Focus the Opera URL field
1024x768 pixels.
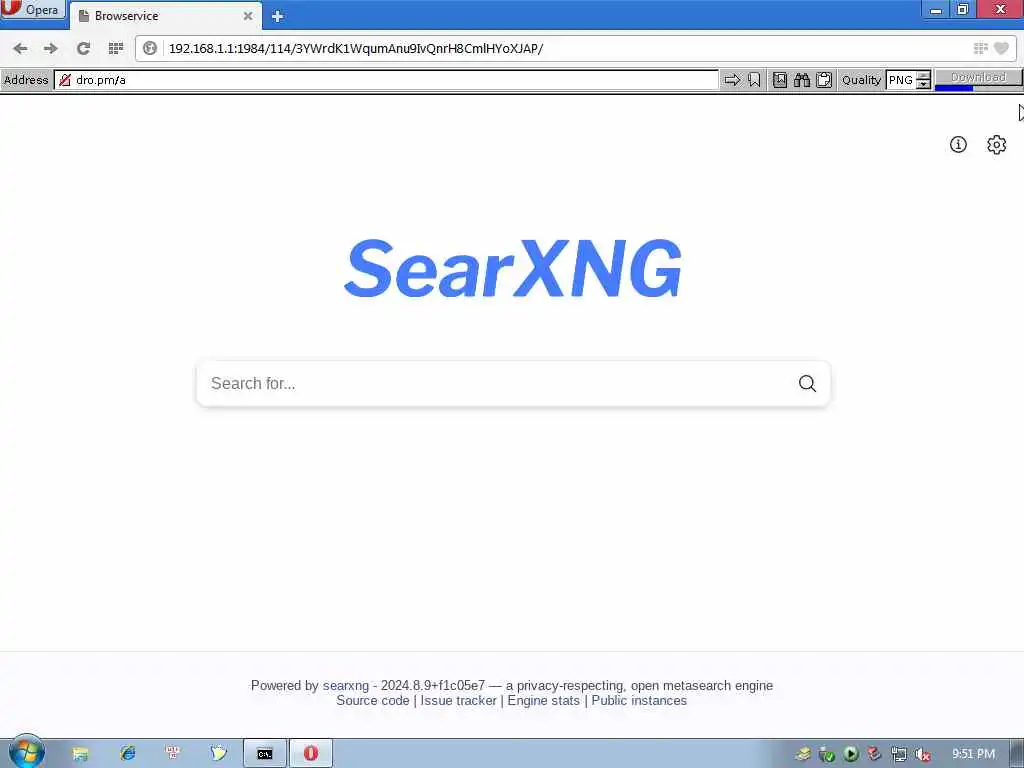tap(565, 48)
